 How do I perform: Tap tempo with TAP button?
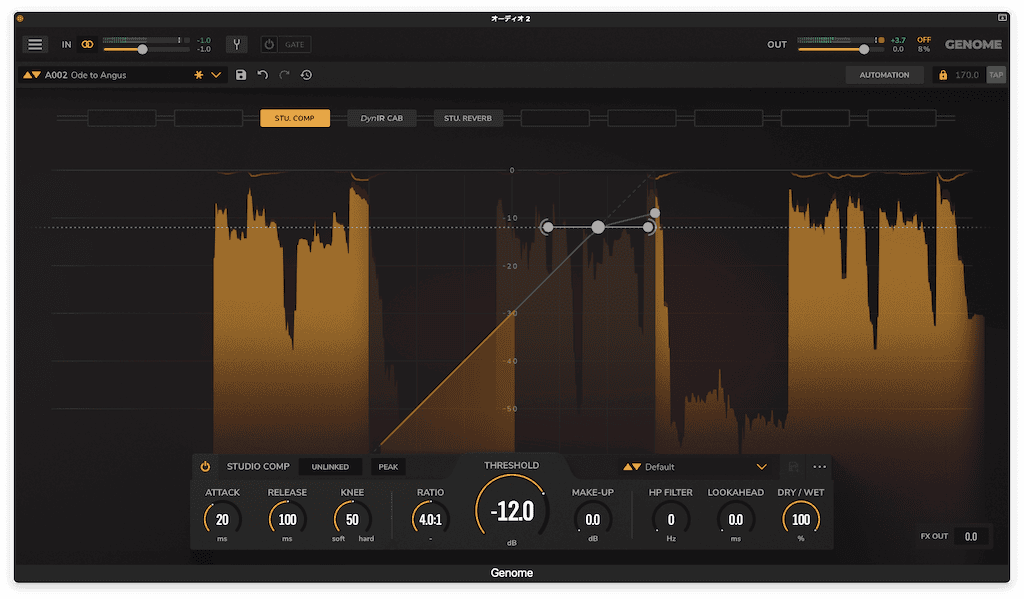996,75
